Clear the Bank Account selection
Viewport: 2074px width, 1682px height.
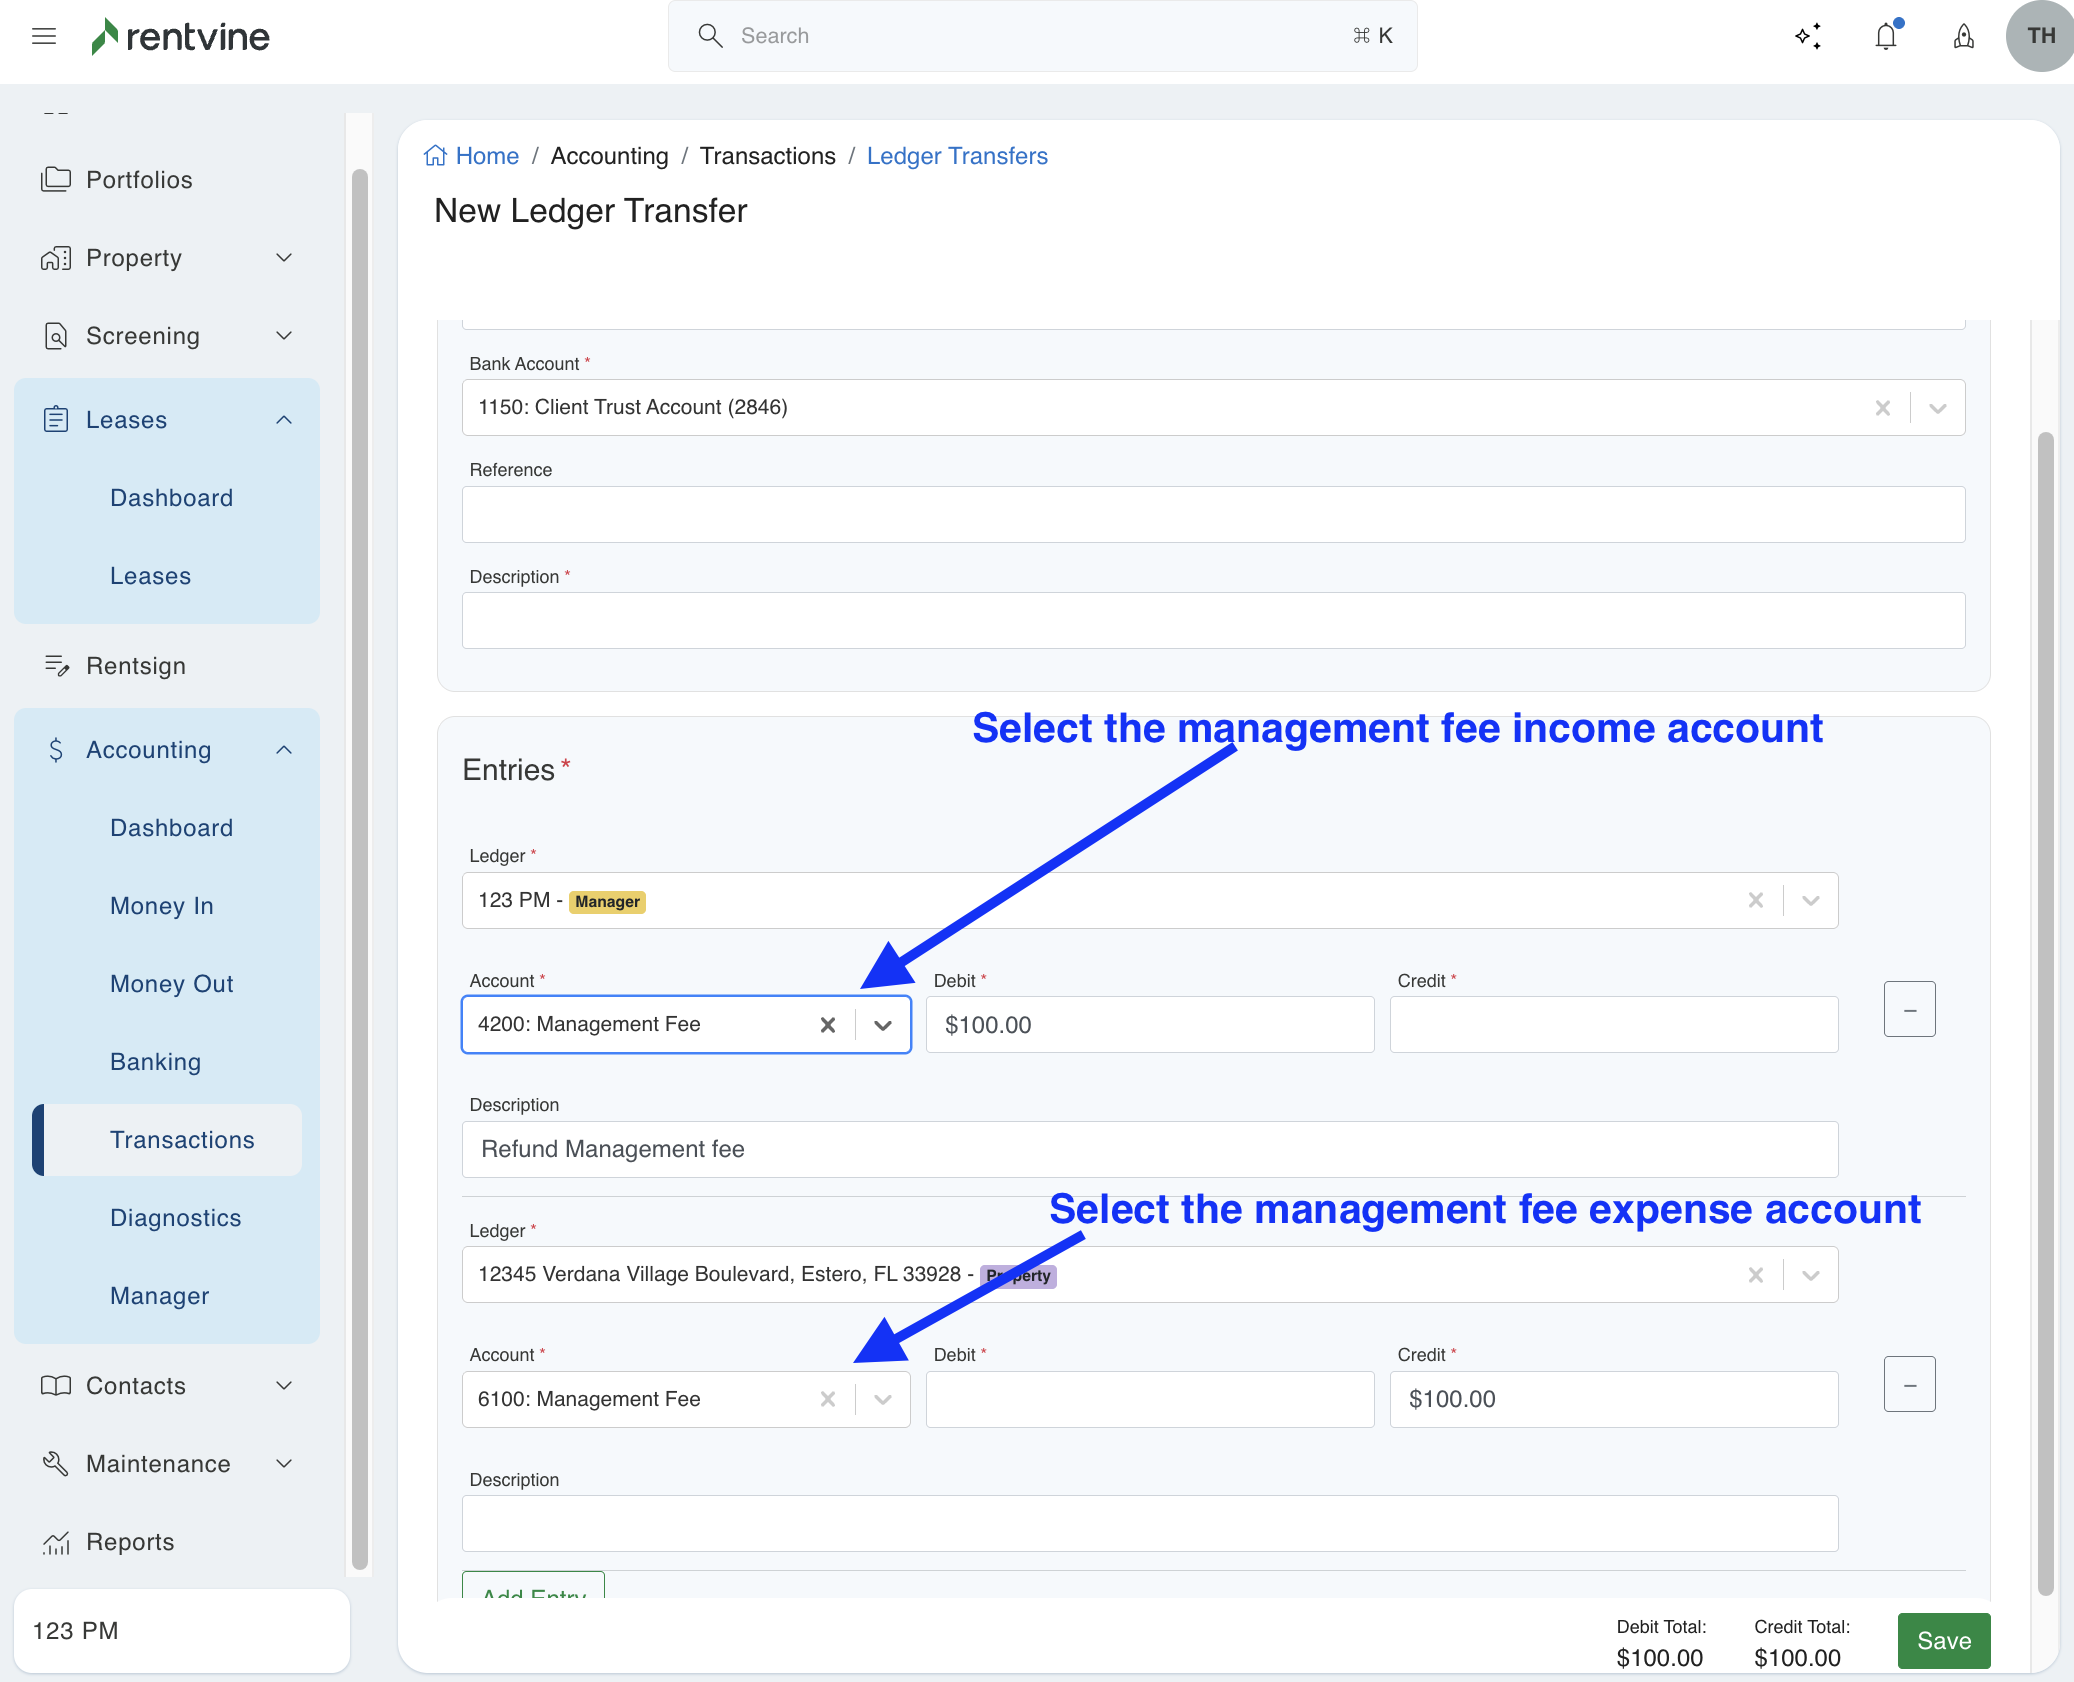(x=1883, y=408)
